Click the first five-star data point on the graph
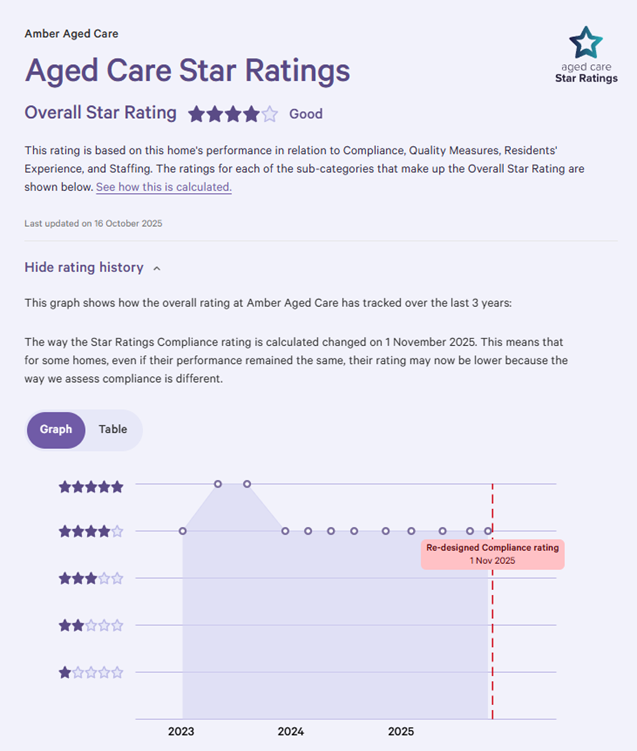 [218, 484]
